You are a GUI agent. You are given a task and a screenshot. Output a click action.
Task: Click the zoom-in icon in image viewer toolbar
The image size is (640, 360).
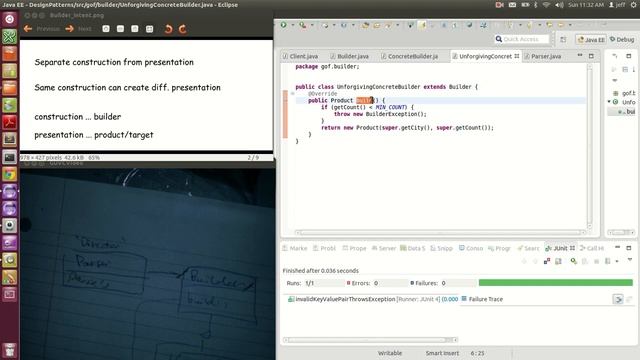tap(106, 29)
